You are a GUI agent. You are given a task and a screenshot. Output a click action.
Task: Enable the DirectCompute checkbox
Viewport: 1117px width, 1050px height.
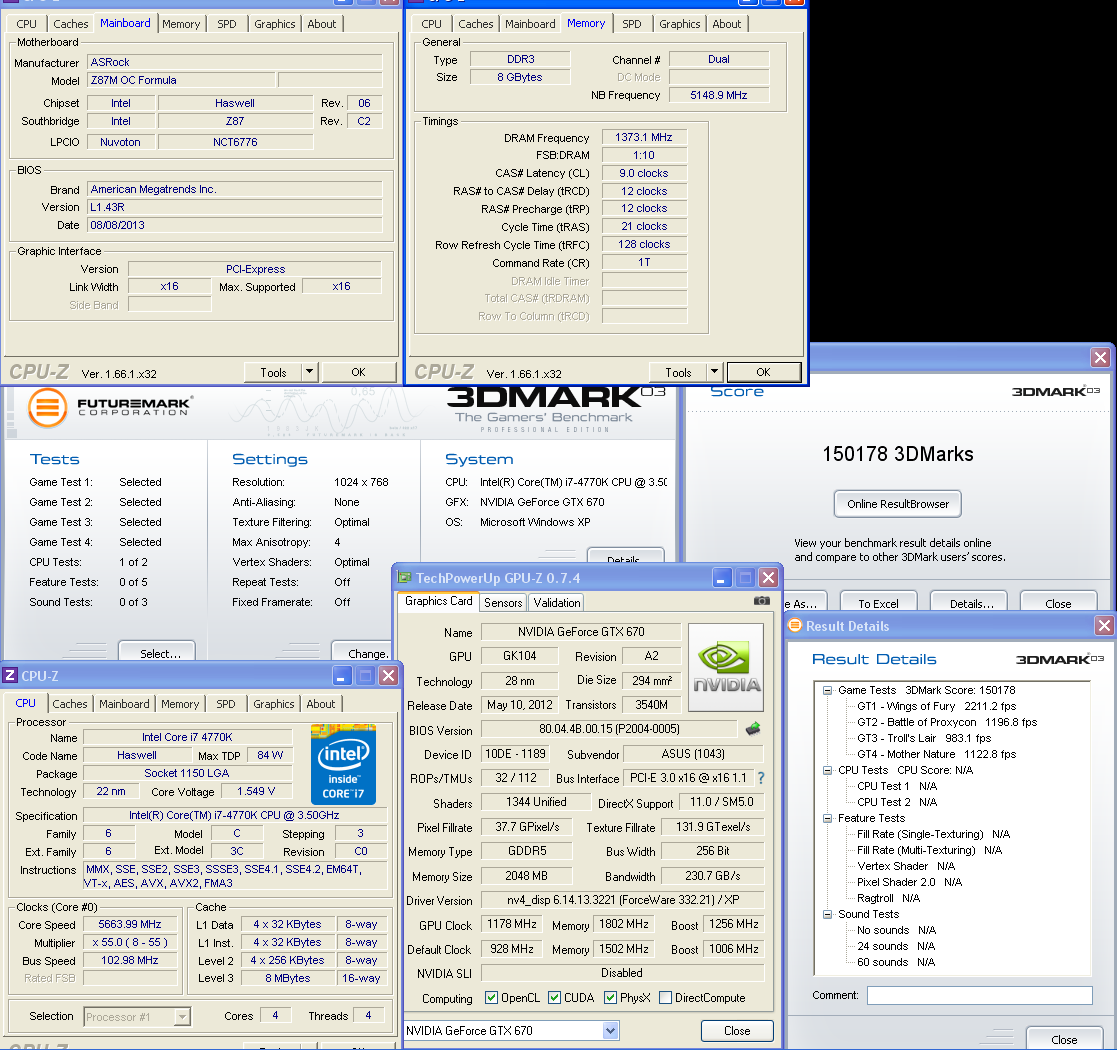click(x=665, y=997)
